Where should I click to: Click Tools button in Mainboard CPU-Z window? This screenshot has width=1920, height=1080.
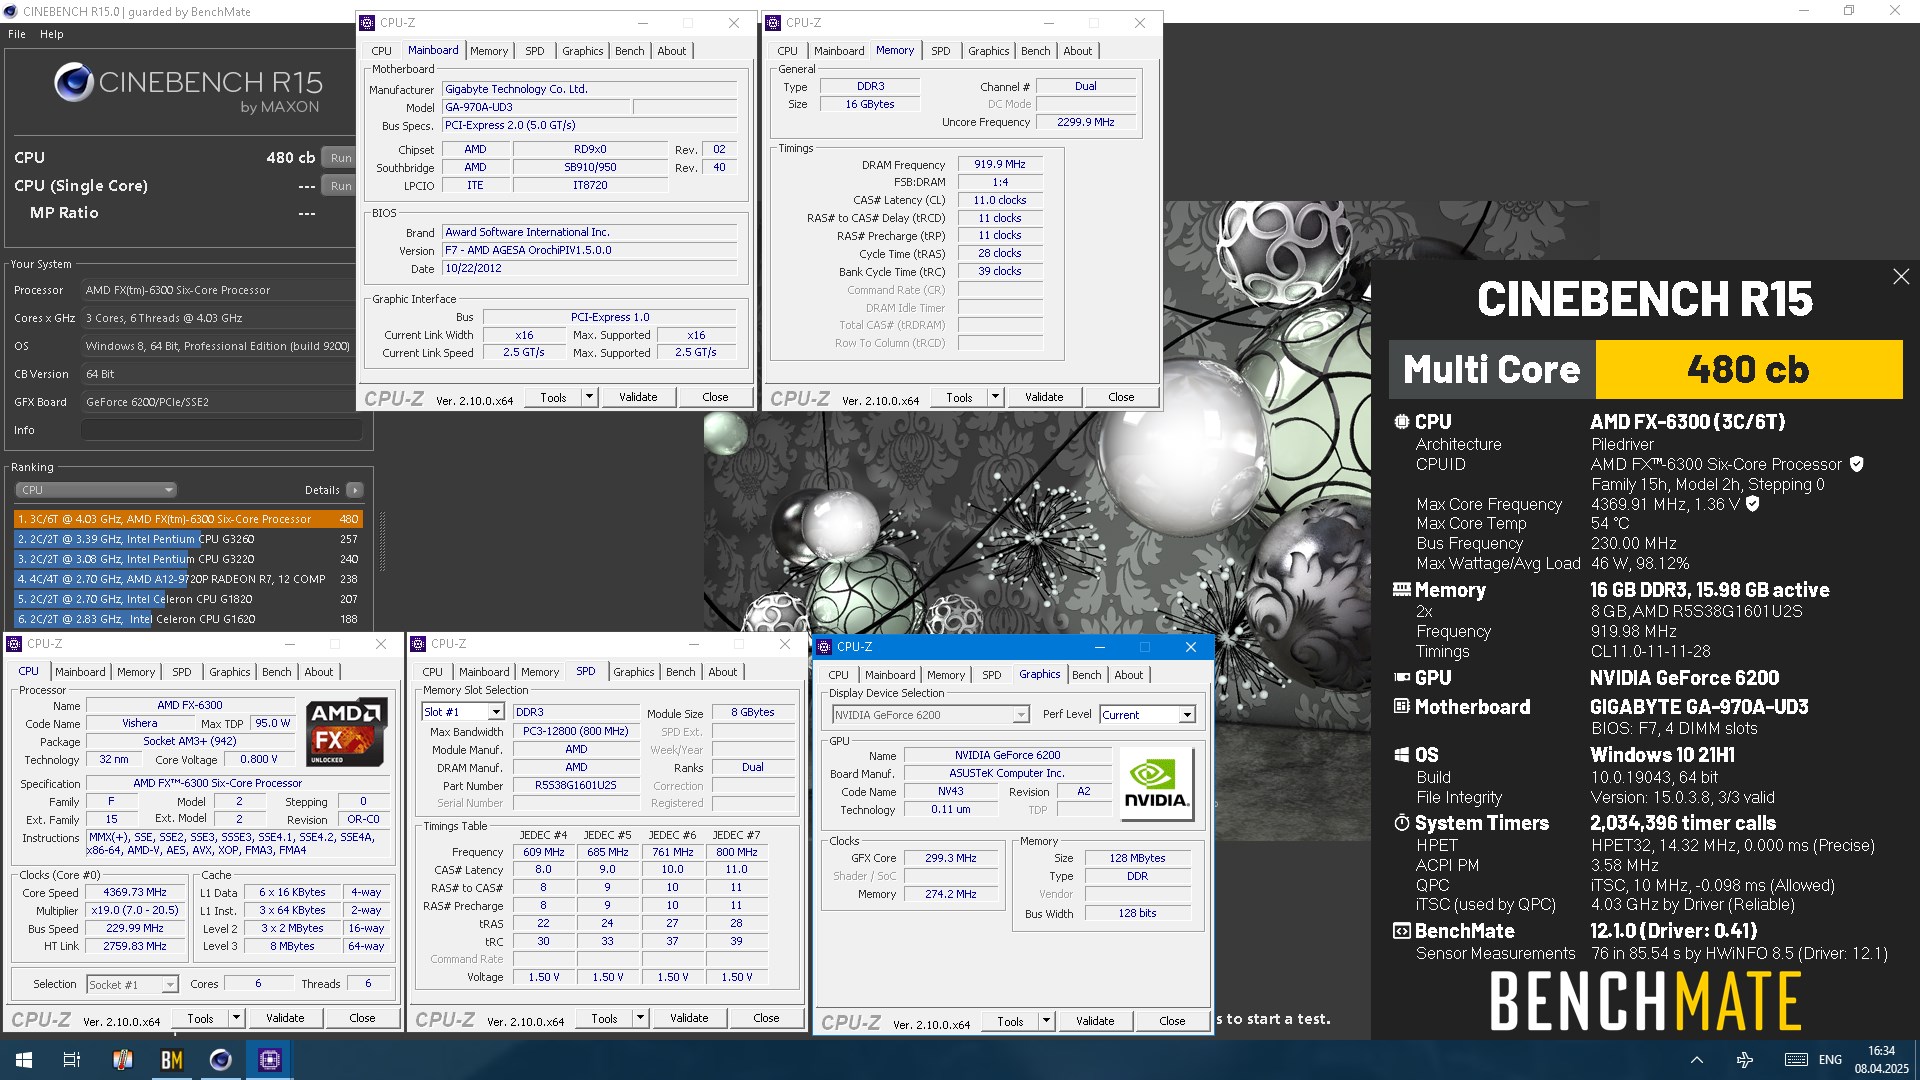click(x=553, y=397)
